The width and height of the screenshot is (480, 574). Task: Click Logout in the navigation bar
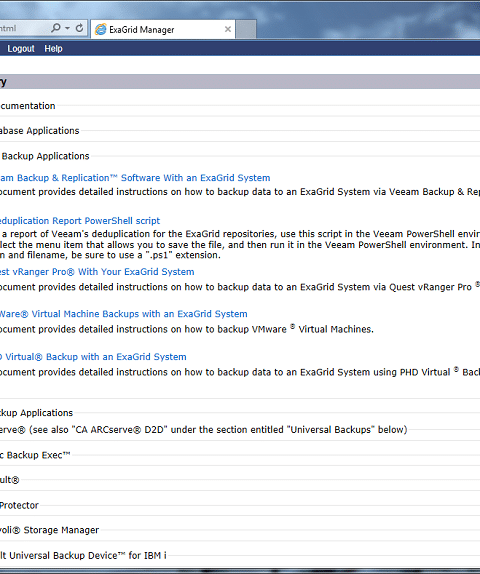click(x=21, y=48)
